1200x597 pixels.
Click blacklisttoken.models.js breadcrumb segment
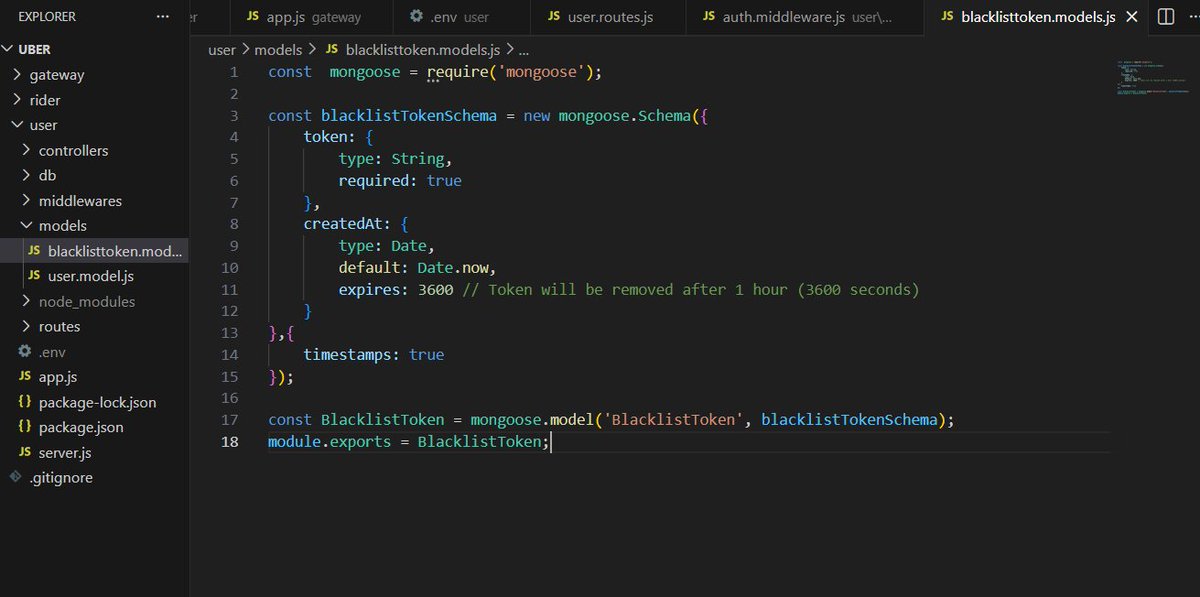tap(423, 50)
